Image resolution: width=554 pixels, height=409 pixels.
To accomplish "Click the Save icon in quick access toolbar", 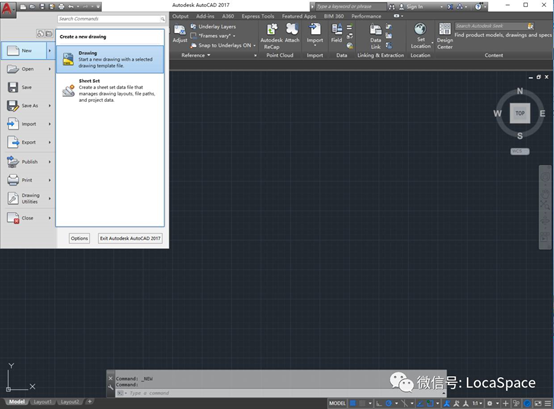I will point(42,7).
